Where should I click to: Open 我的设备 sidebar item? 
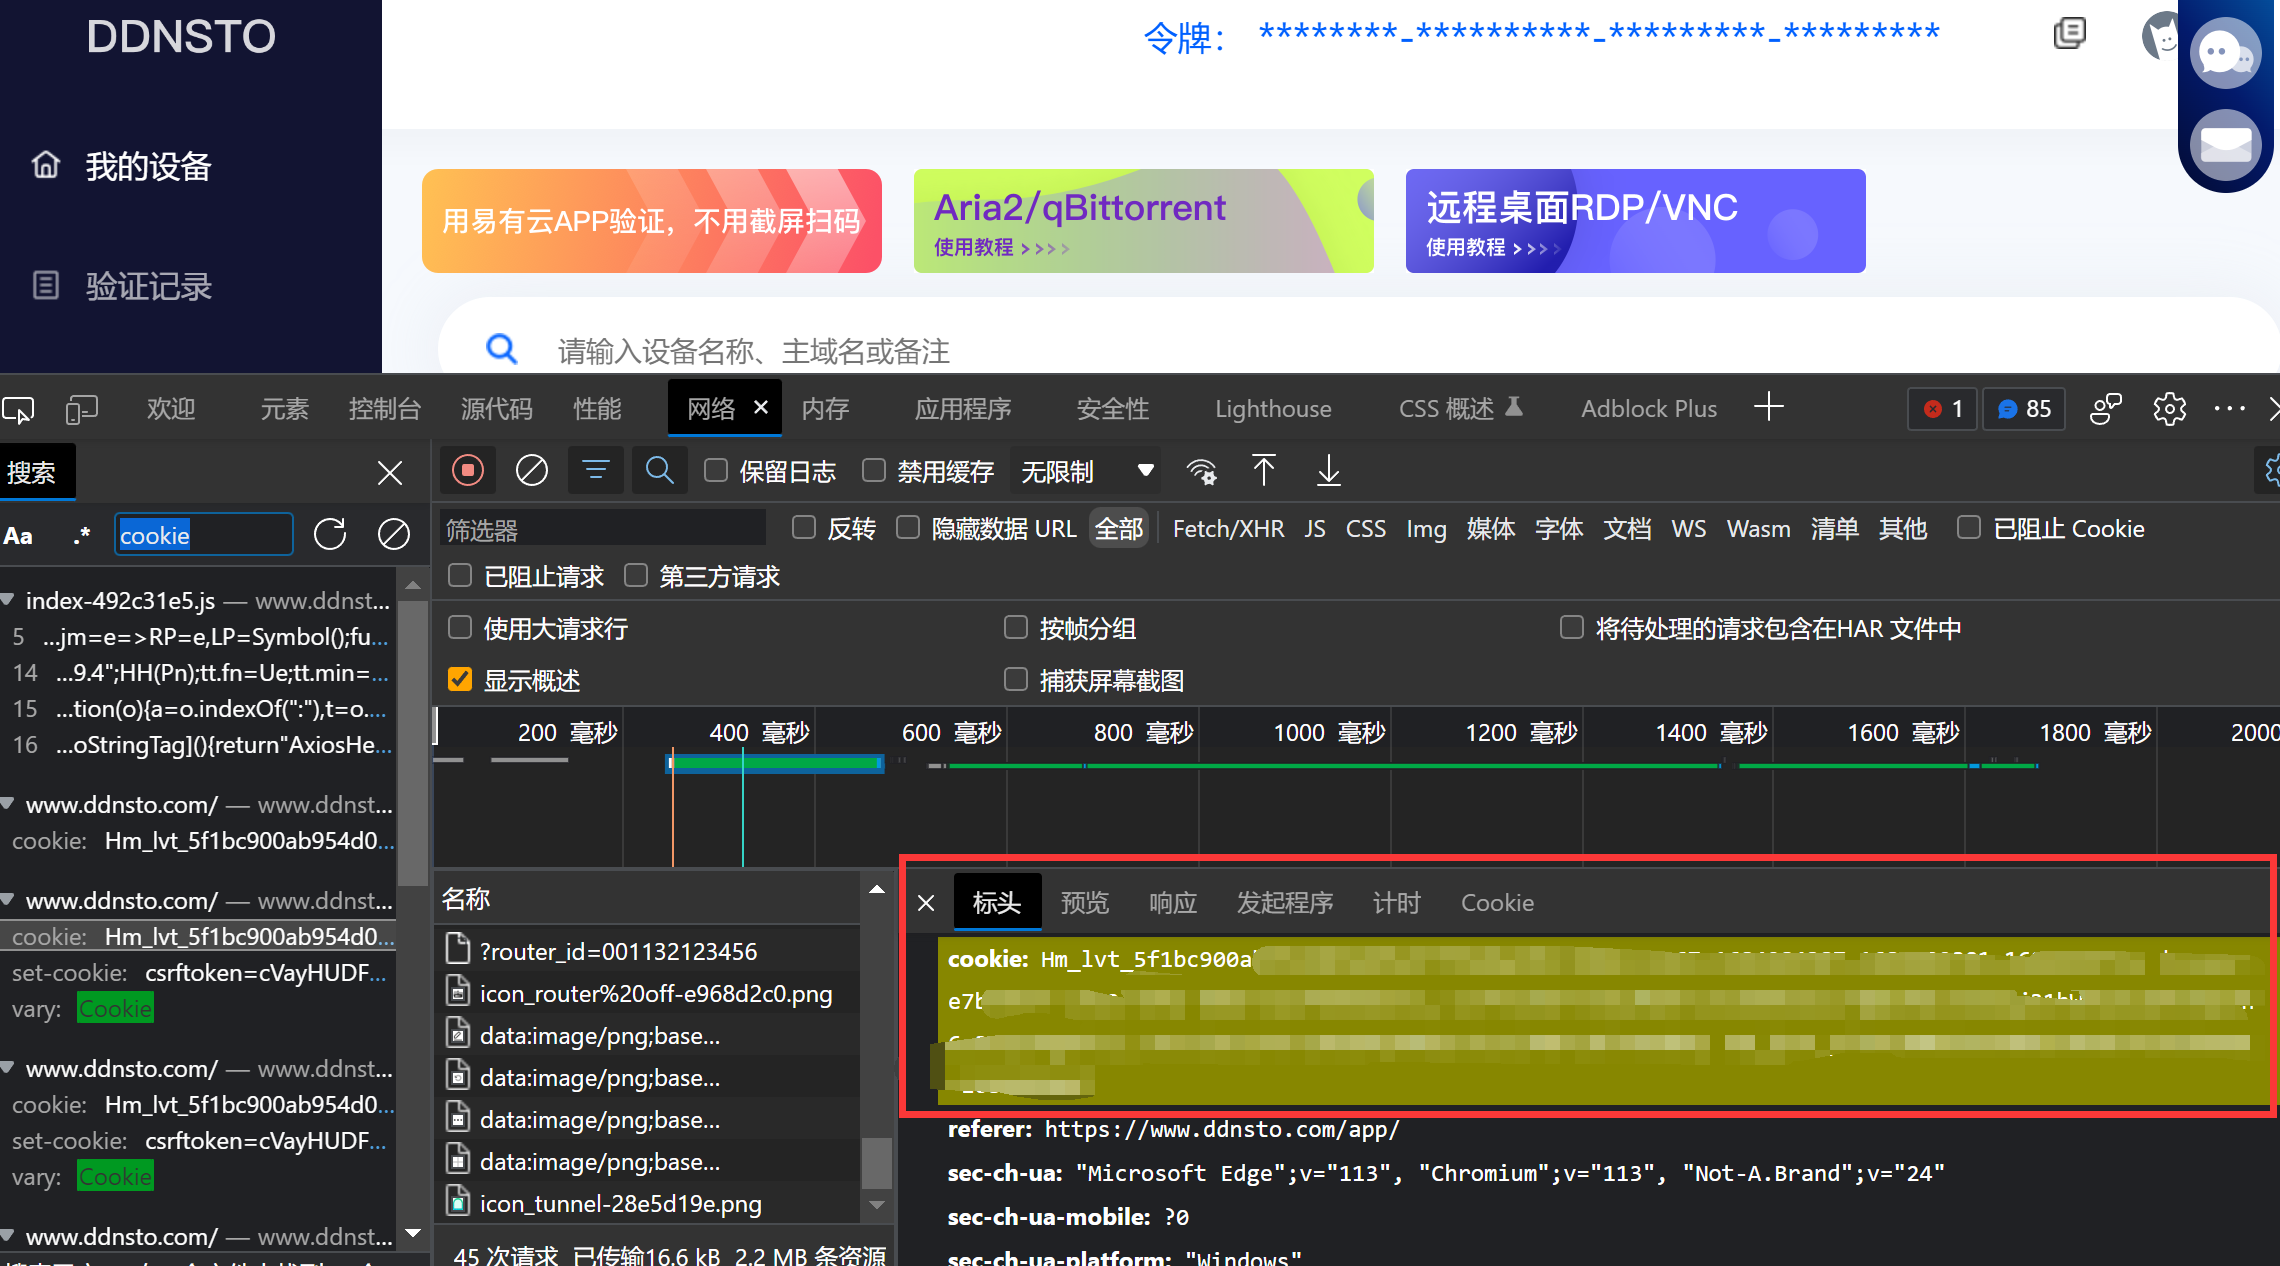148,166
